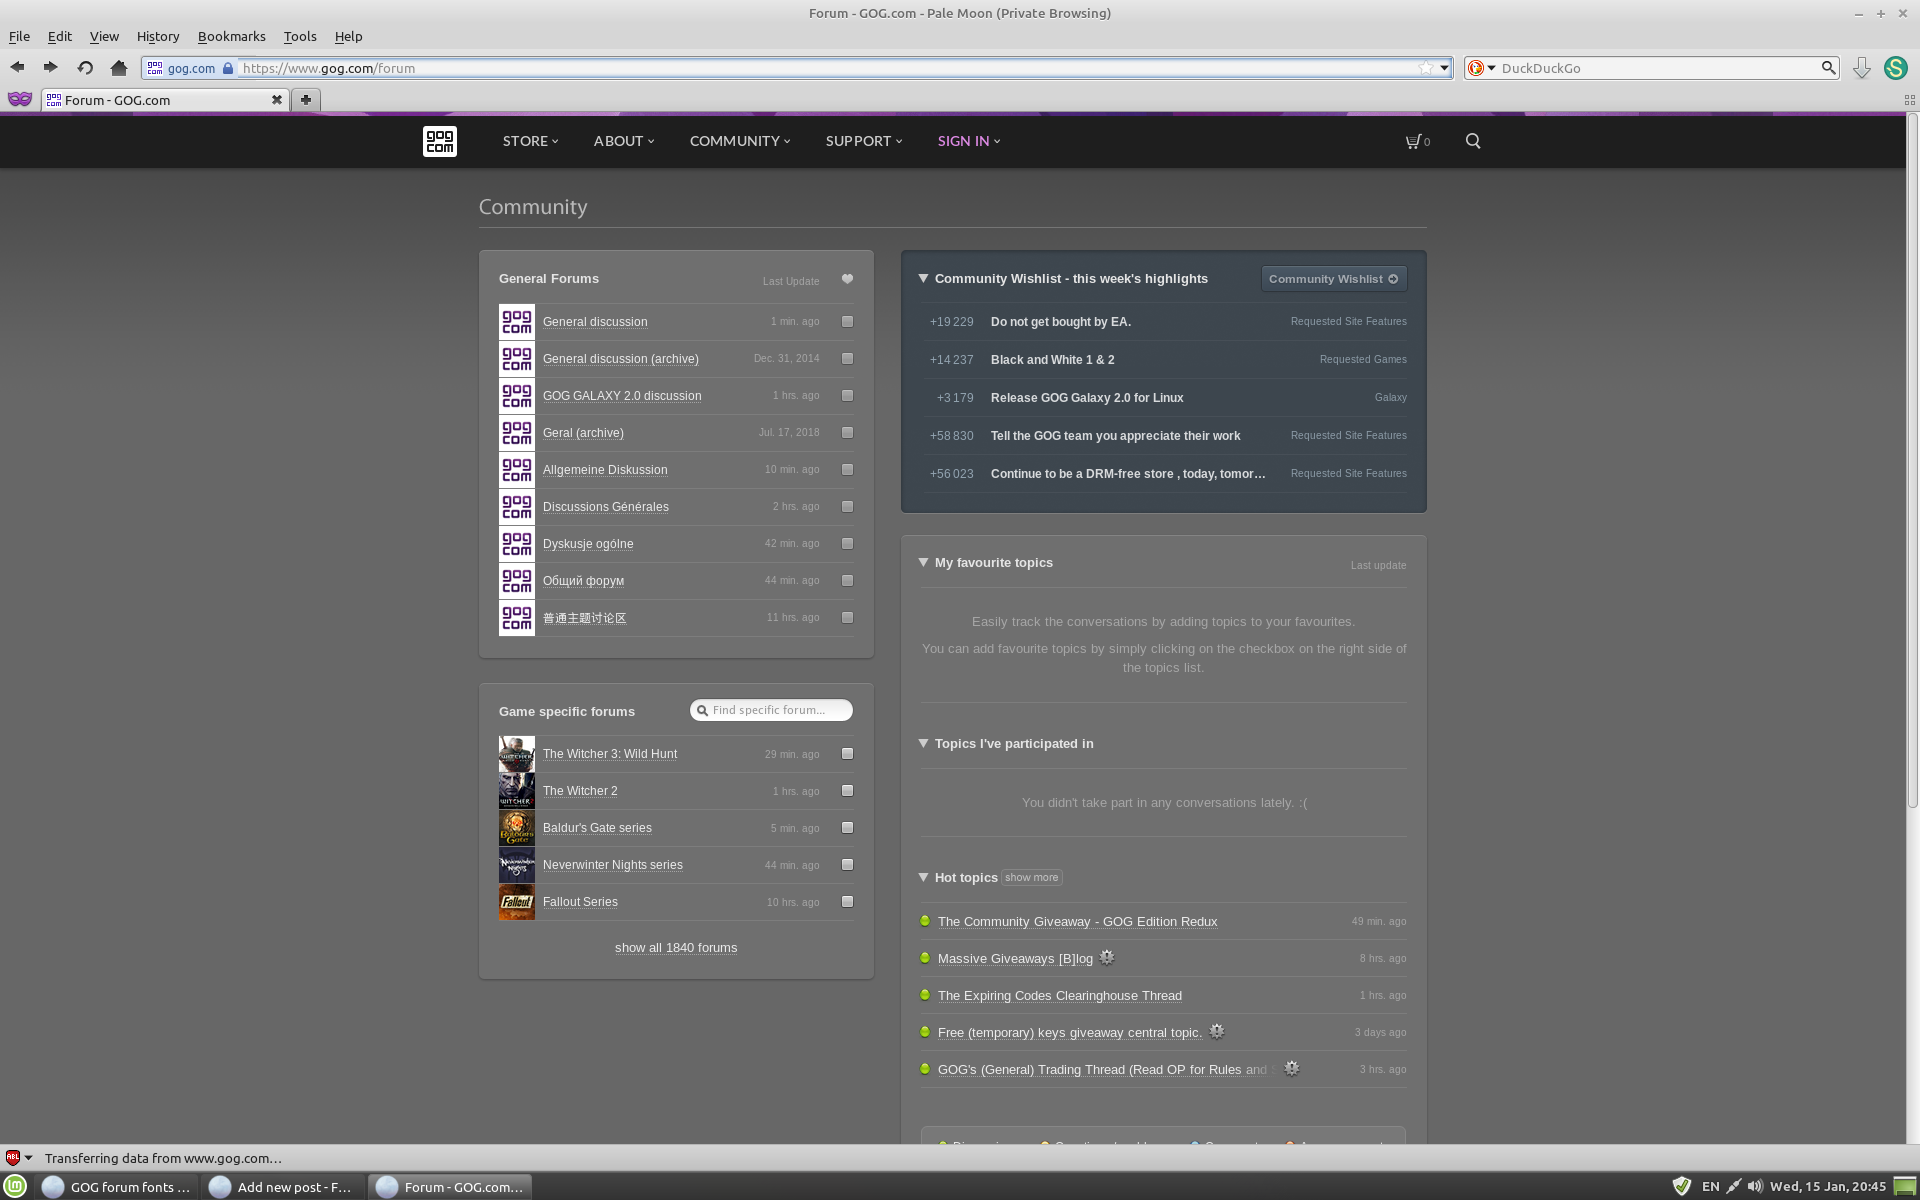Open the ABOUT dropdown menu
This screenshot has width=1920, height=1200.
point(624,141)
